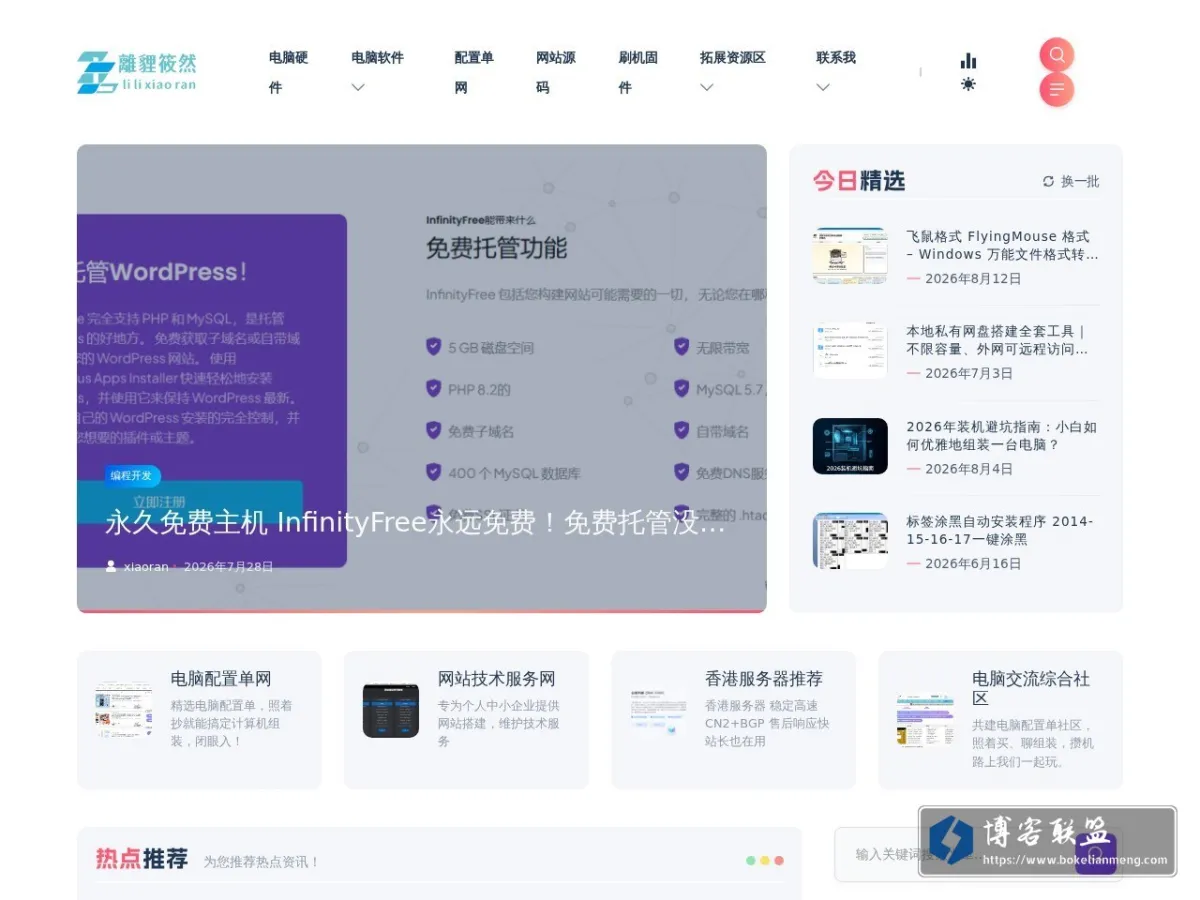This screenshot has height=900, width=1200.
Task: Click the 网站技术服务网 card thumbnail
Action: pyautogui.click(x=391, y=710)
